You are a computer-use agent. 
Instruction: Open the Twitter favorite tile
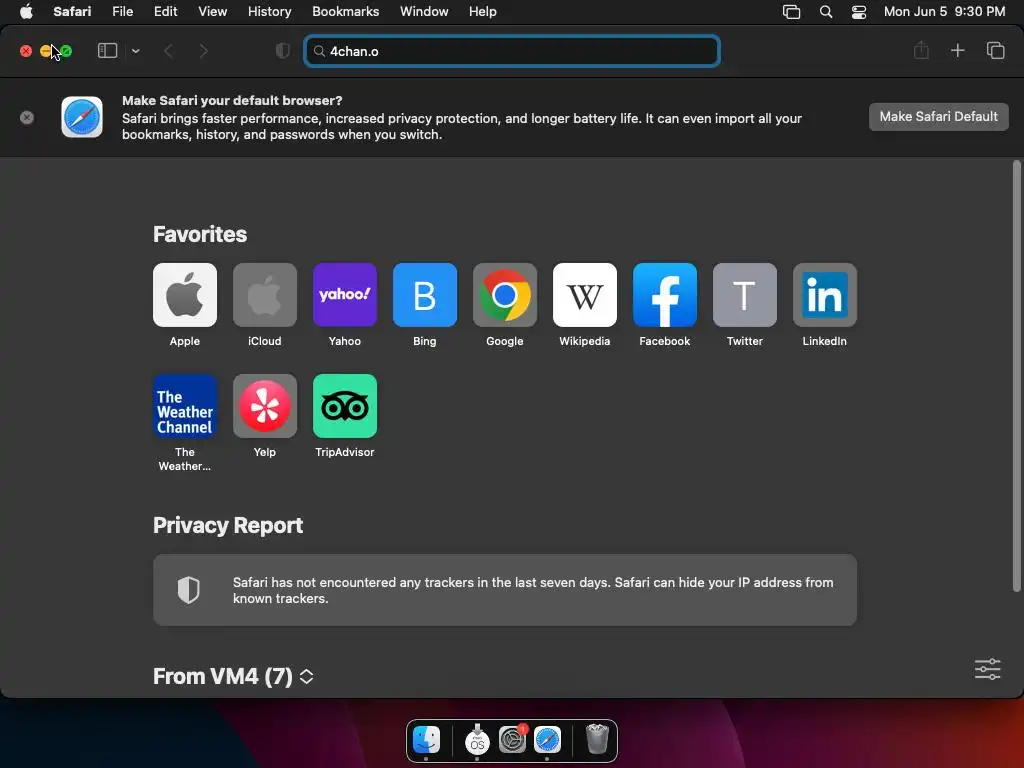tap(744, 295)
